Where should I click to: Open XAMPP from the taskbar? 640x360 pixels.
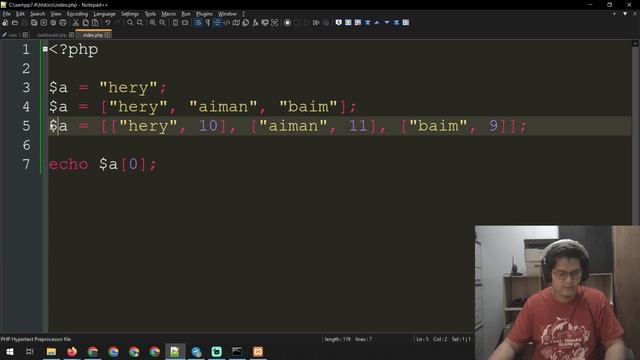click(258, 351)
